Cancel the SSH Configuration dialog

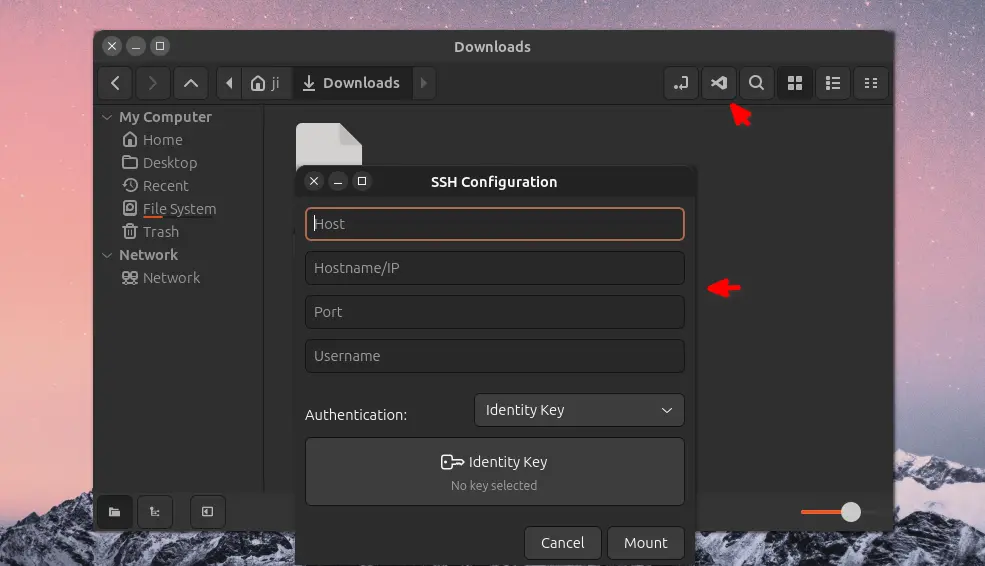click(x=562, y=543)
